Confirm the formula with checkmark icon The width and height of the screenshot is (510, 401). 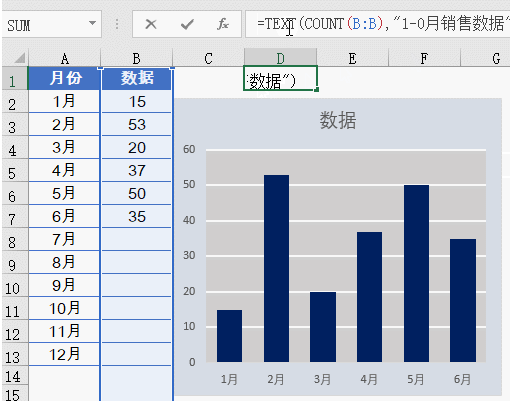point(187,24)
